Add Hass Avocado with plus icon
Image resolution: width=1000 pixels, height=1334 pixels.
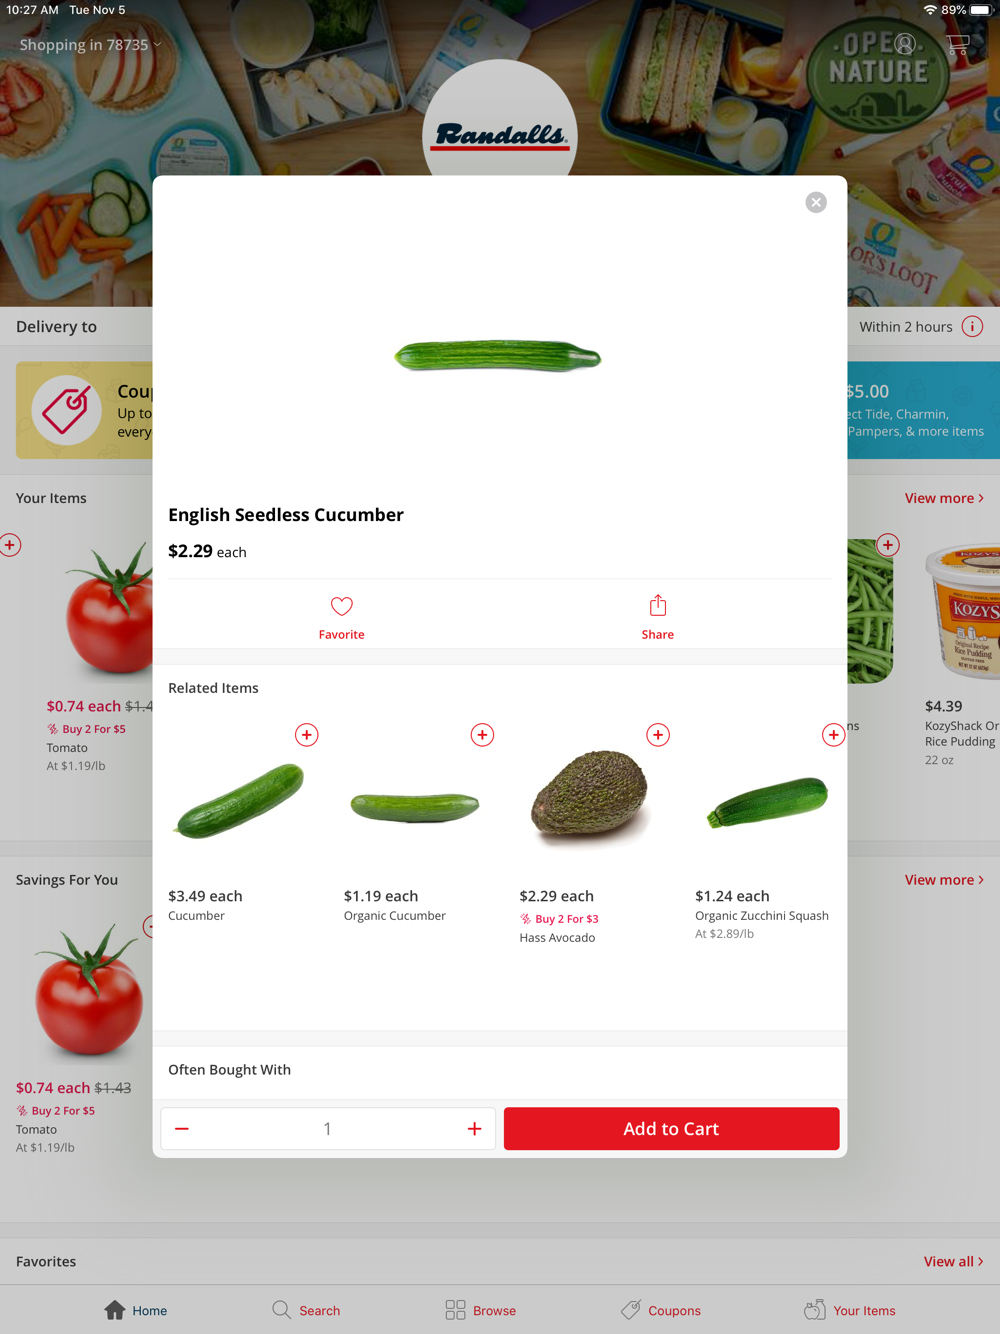(x=658, y=735)
